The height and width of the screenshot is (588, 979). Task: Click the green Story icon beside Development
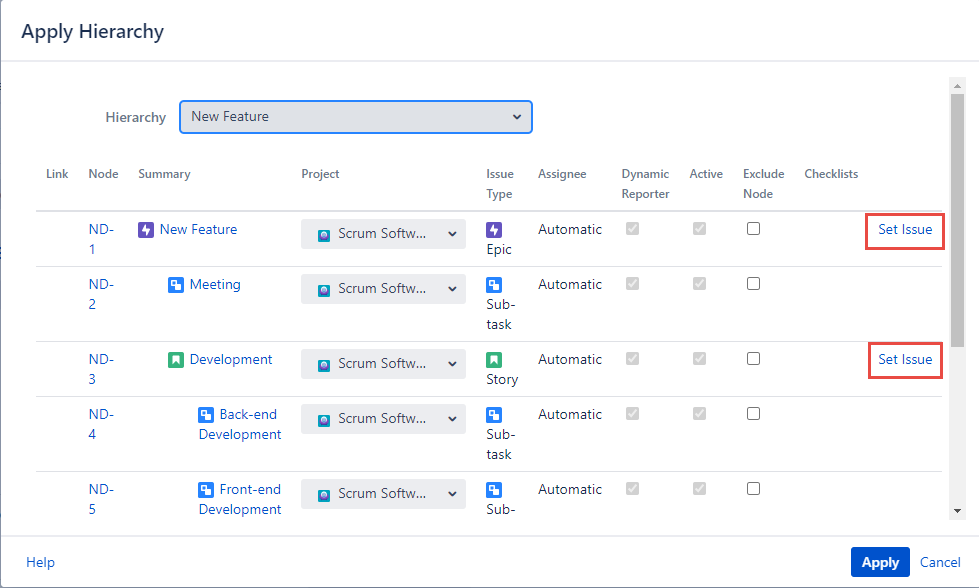(176, 360)
